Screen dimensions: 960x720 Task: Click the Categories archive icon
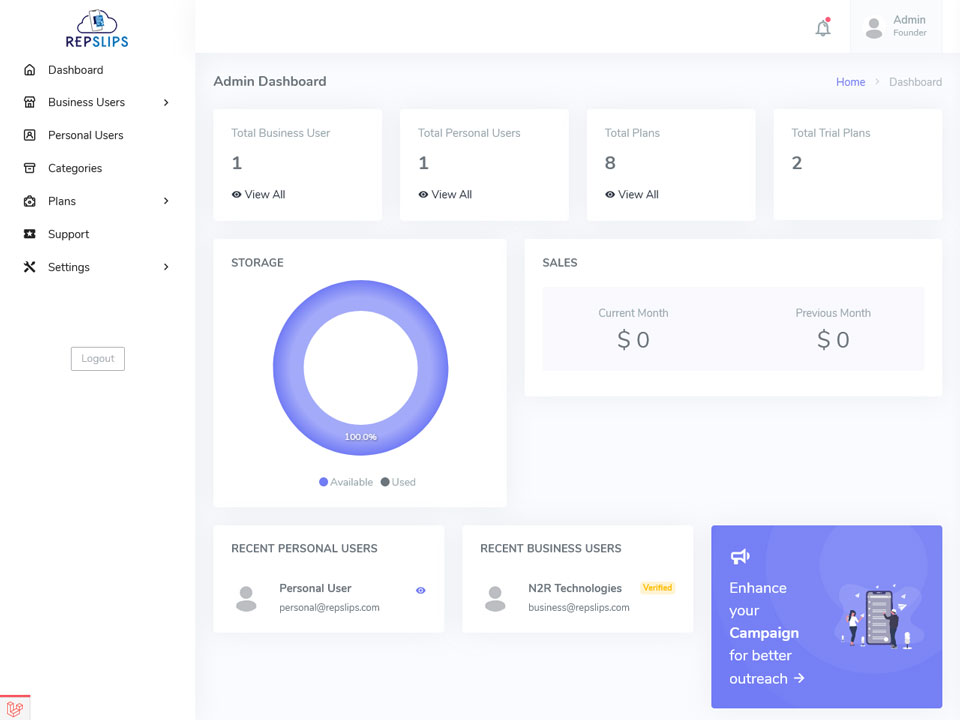pyautogui.click(x=29, y=168)
